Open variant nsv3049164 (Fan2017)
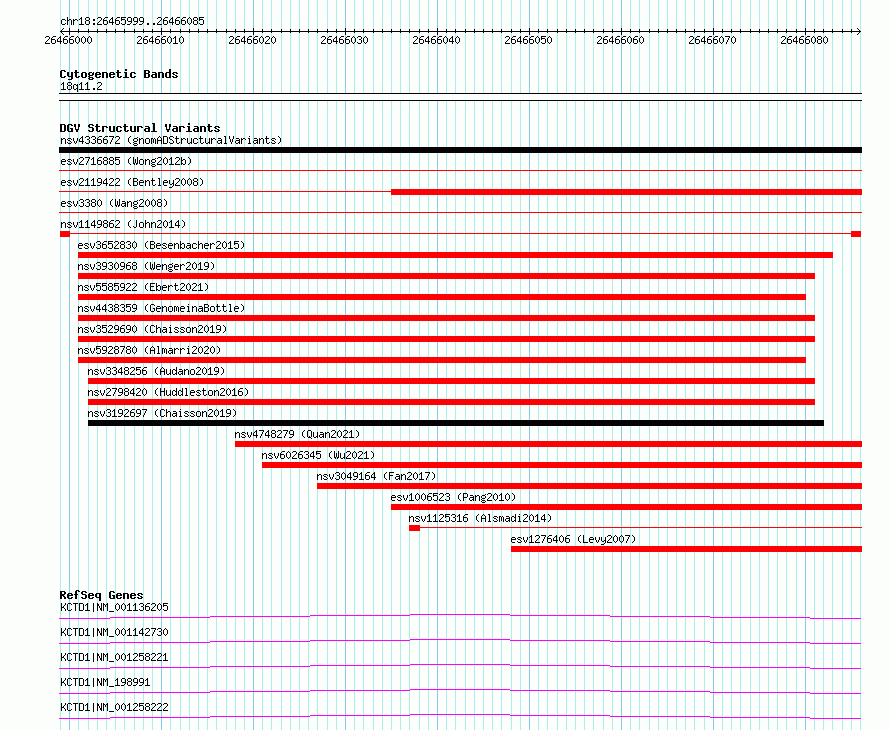The height and width of the screenshot is (730, 890). [376, 476]
